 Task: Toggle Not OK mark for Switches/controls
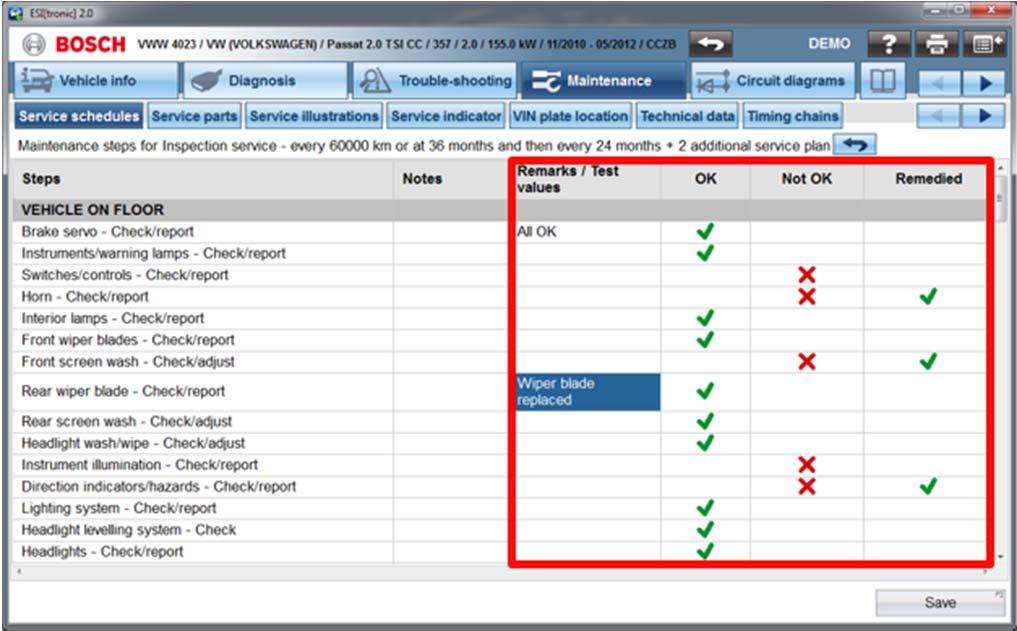click(807, 275)
